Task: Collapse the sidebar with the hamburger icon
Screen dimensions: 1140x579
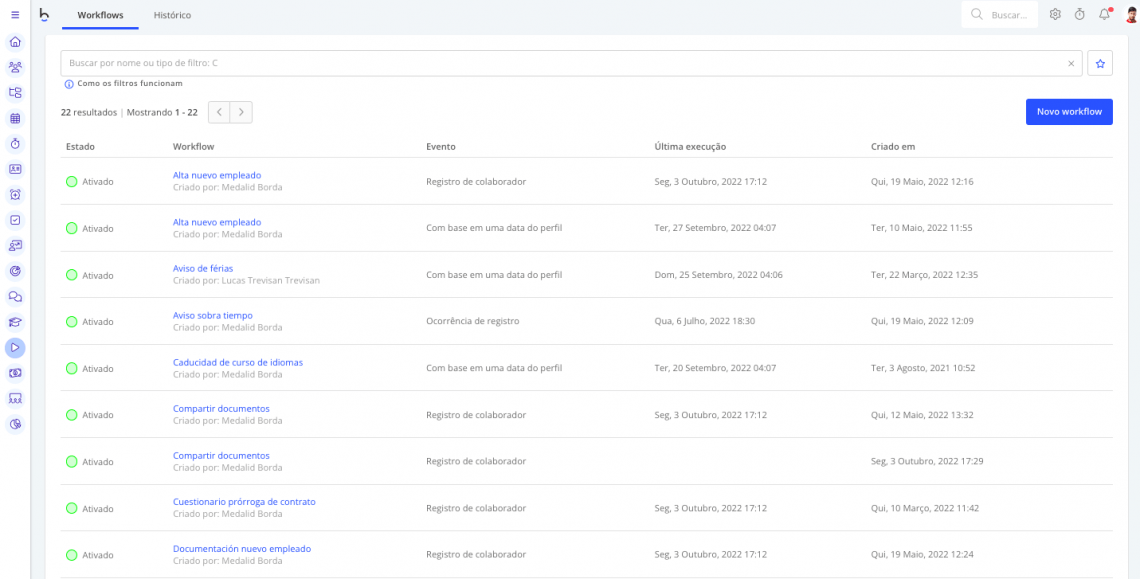Action: click(x=14, y=14)
